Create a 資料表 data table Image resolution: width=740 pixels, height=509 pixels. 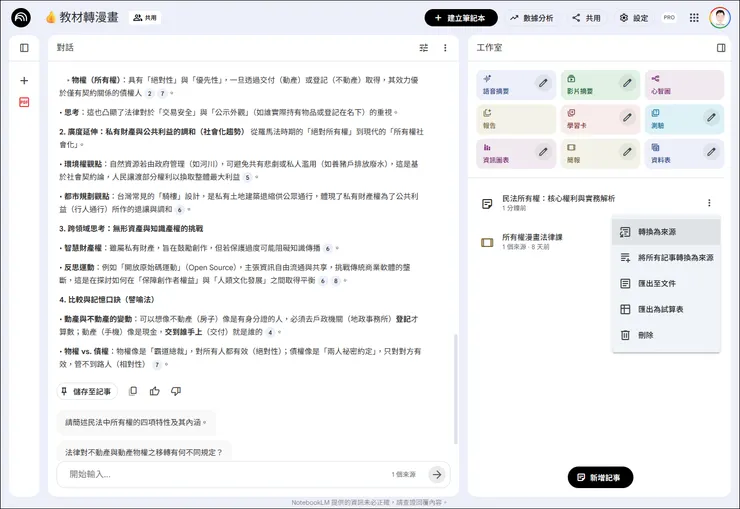(684, 153)
